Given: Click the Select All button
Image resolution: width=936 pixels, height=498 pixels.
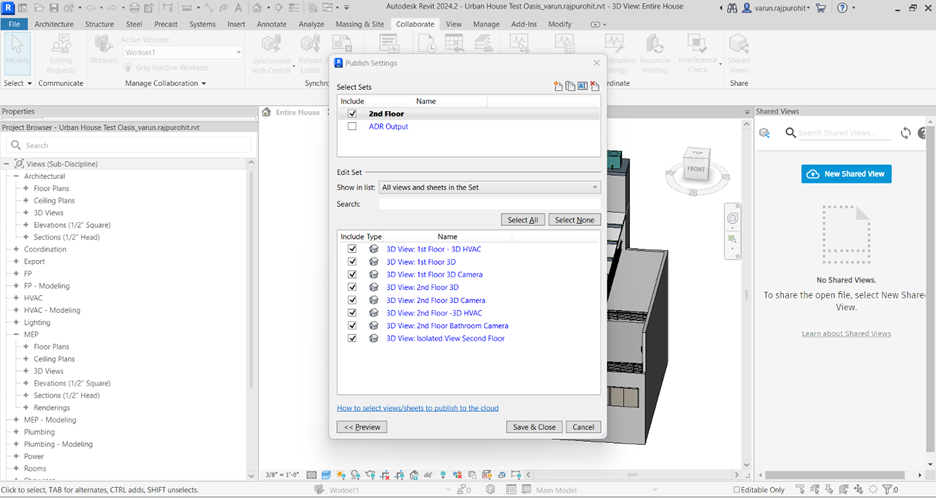Looking at the screenshot, I should coord(523,220).
